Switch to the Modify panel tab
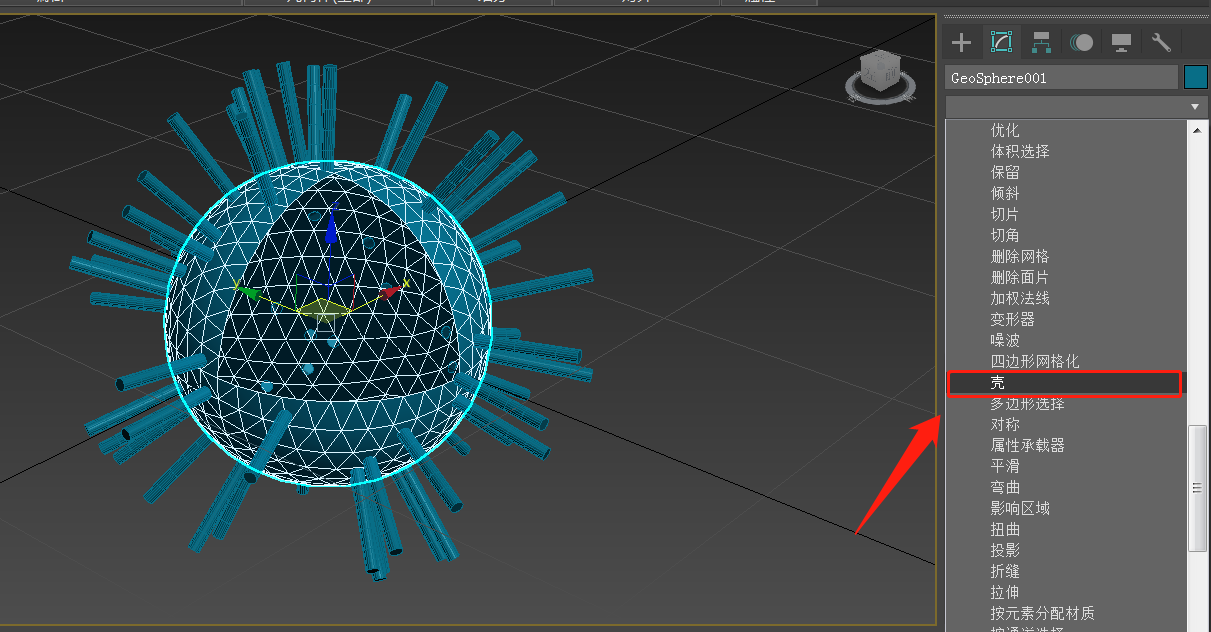The width and height of the screenshot is (1211, 632). point(1001,42)
